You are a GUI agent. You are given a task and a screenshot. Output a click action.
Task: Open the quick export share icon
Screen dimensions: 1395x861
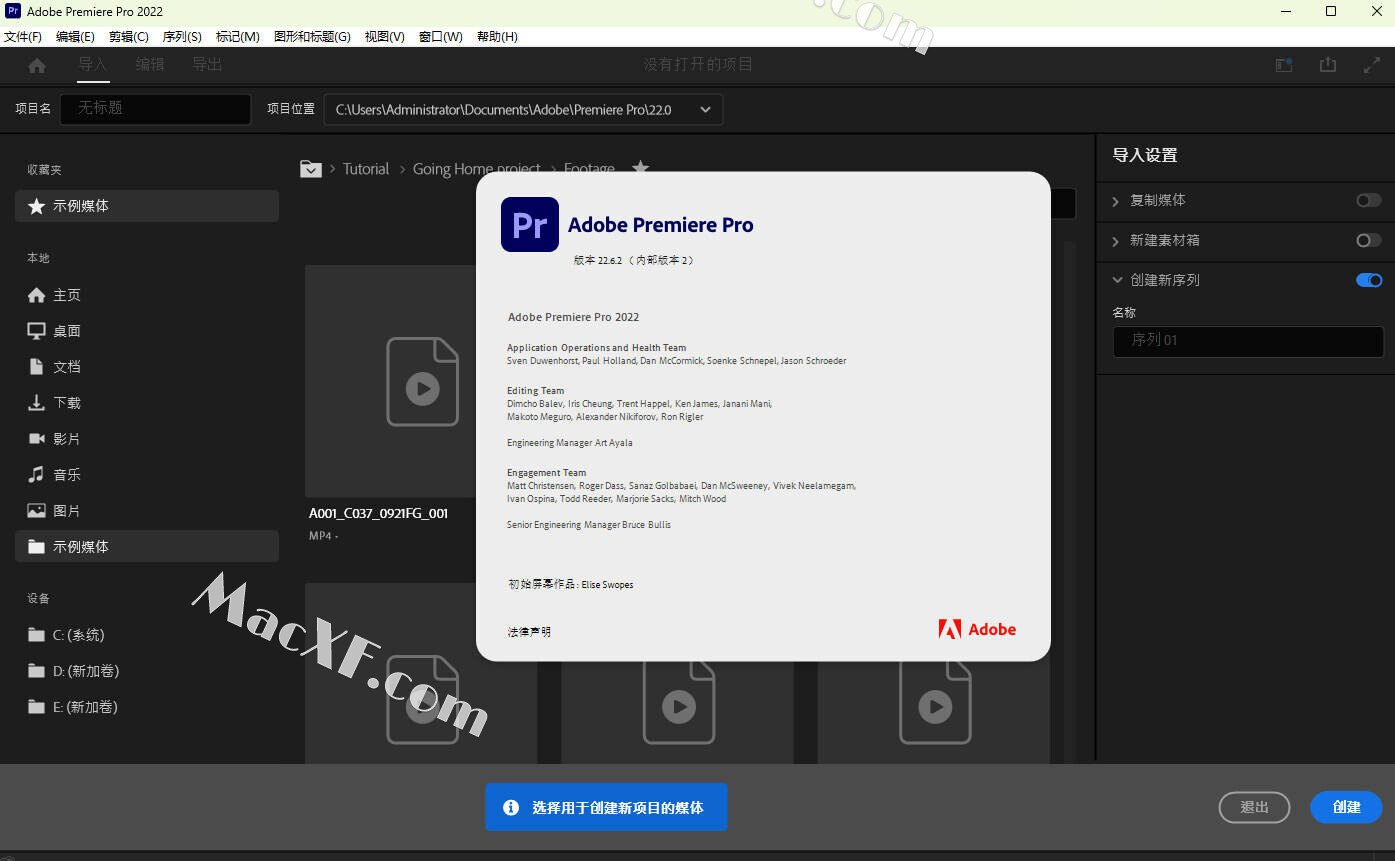point(1328,65)
